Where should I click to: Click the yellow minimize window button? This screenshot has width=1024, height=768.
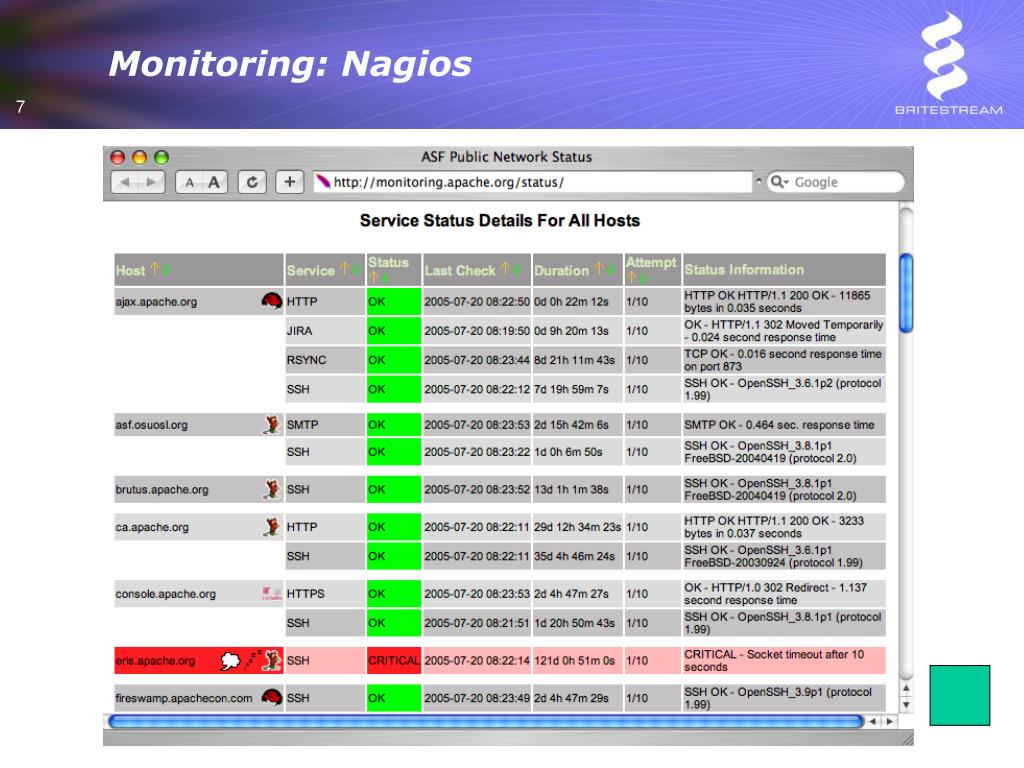[139, 157]
